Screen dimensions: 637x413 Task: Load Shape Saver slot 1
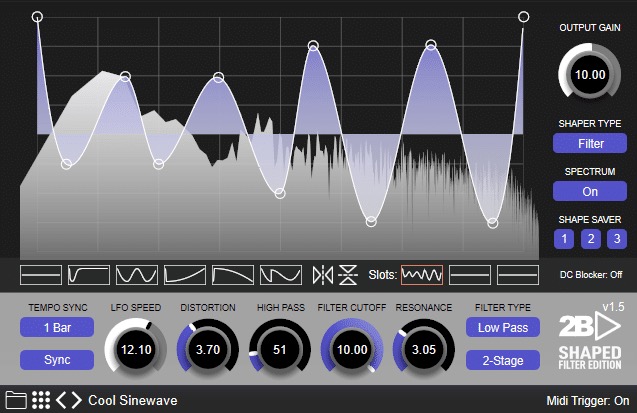coord(564,239)
